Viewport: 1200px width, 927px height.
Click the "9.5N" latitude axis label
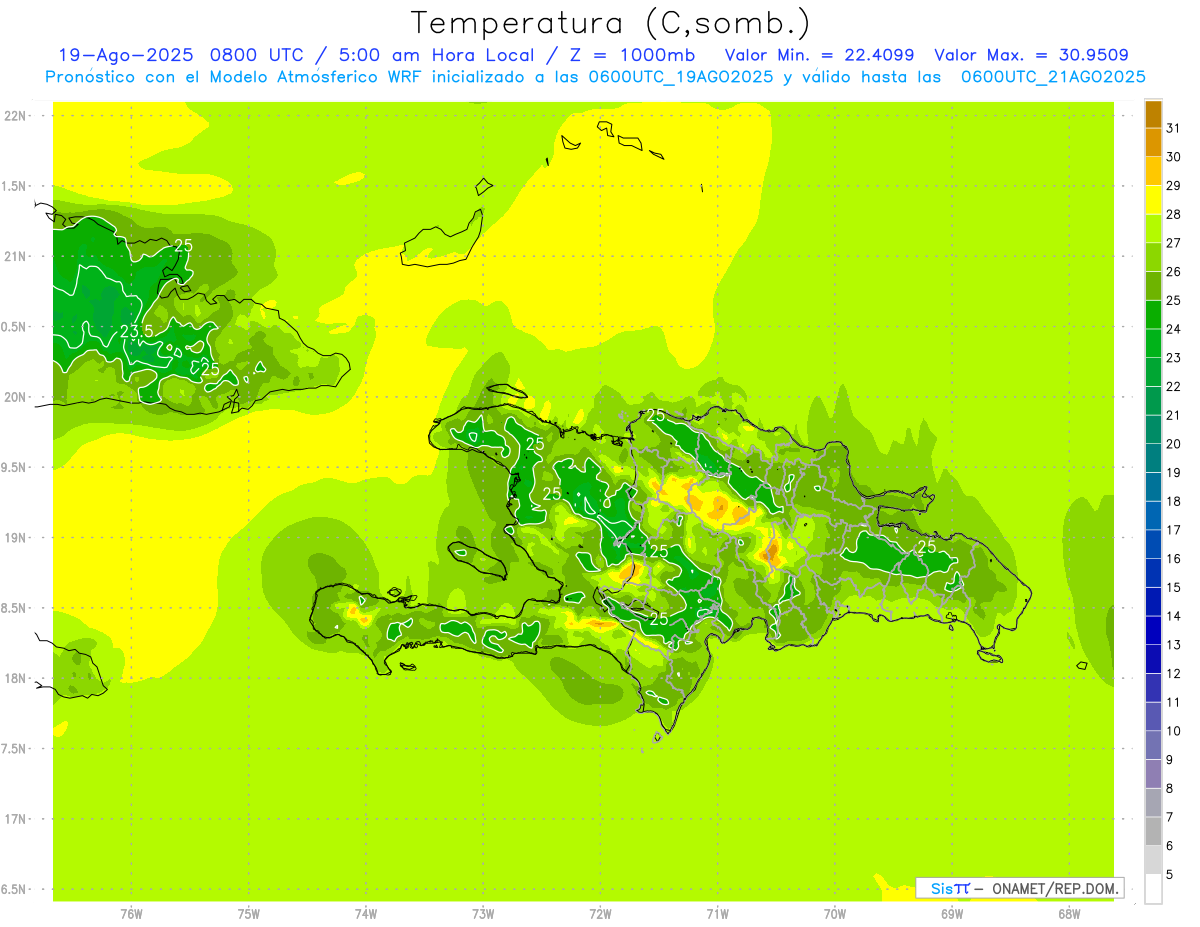point(13,467)
